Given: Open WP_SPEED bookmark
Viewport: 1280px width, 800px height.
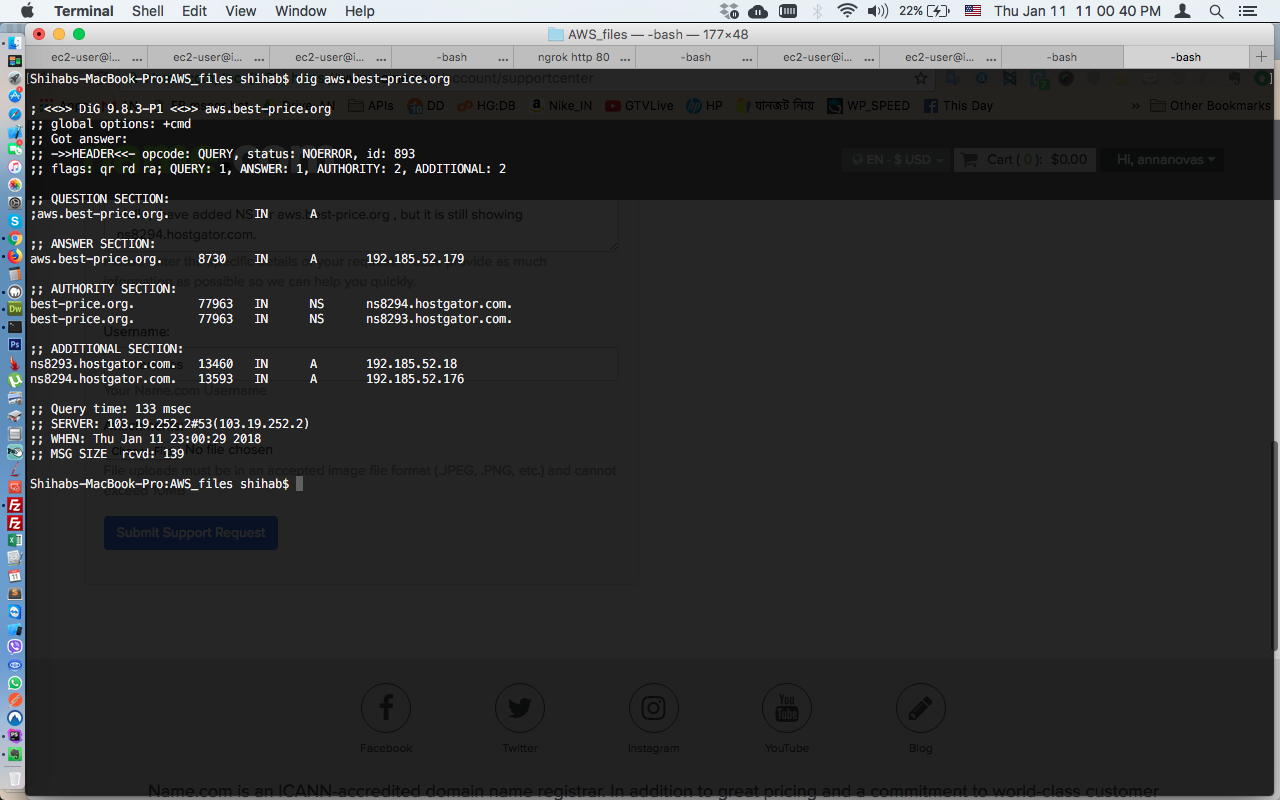Looking at the screenshot, I should point(866,105).
